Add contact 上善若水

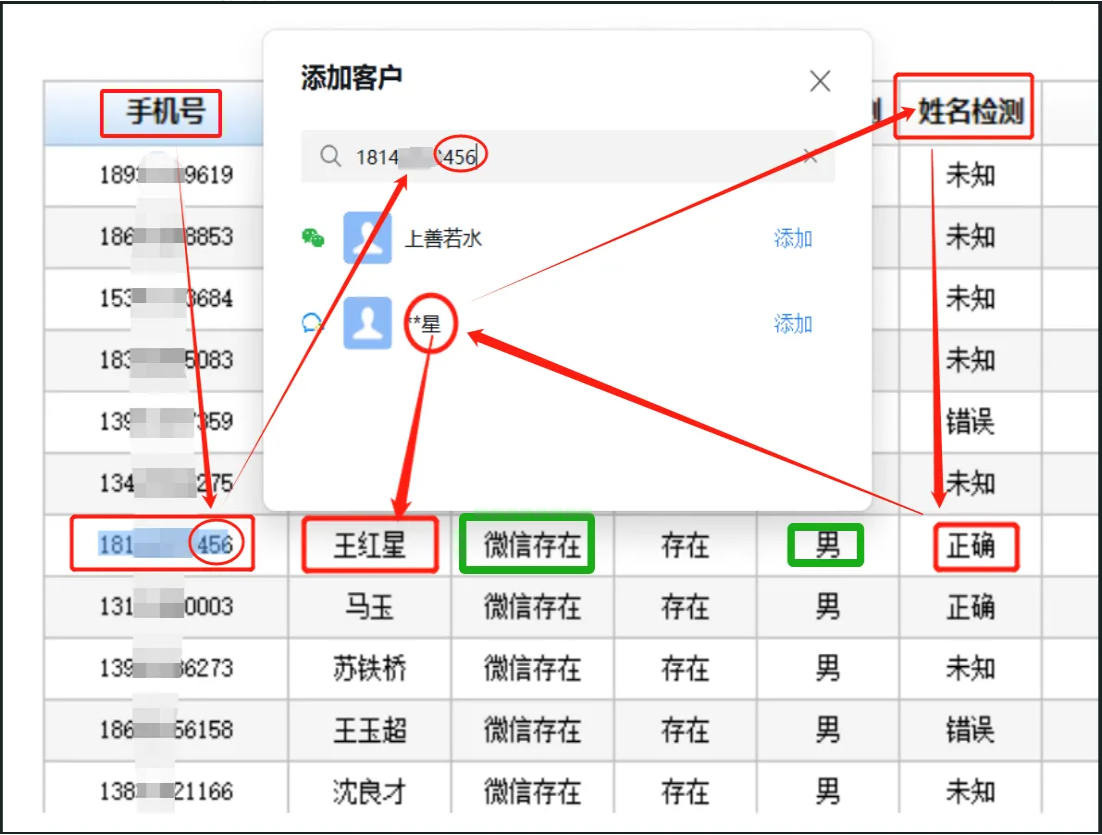coord(793,239)
